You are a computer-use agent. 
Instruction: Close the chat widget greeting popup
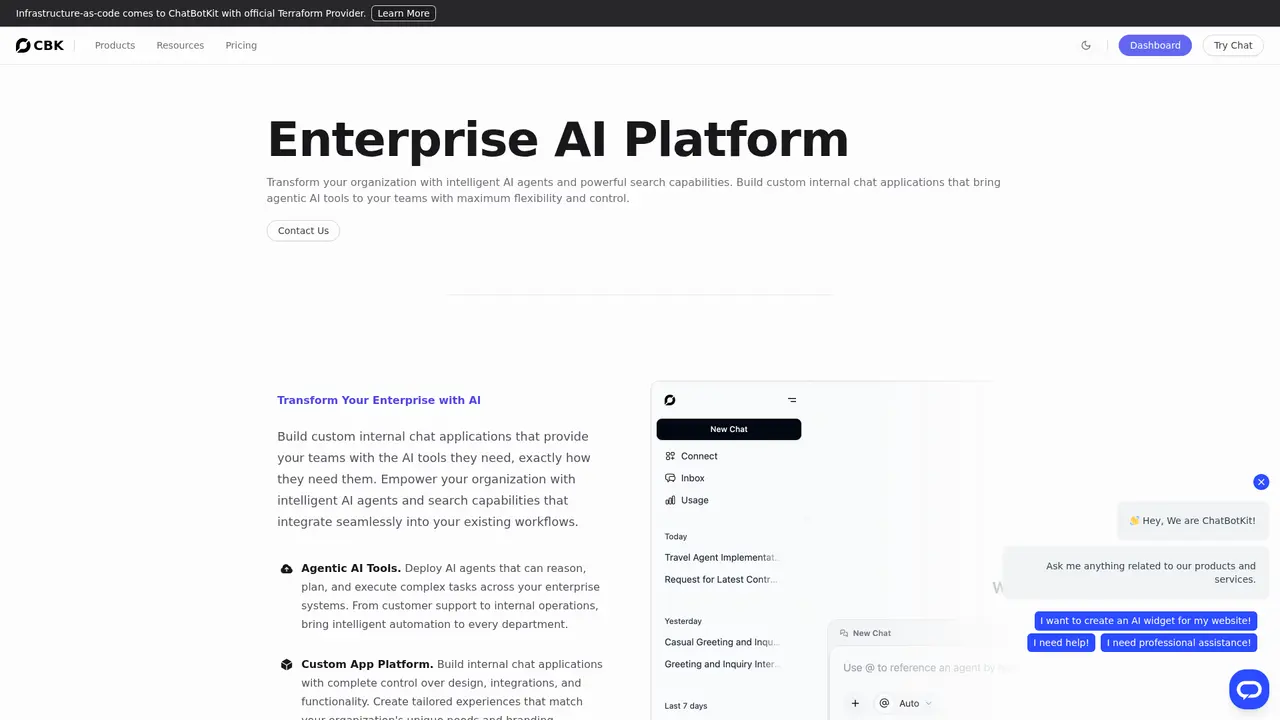tap(1261, 482)
